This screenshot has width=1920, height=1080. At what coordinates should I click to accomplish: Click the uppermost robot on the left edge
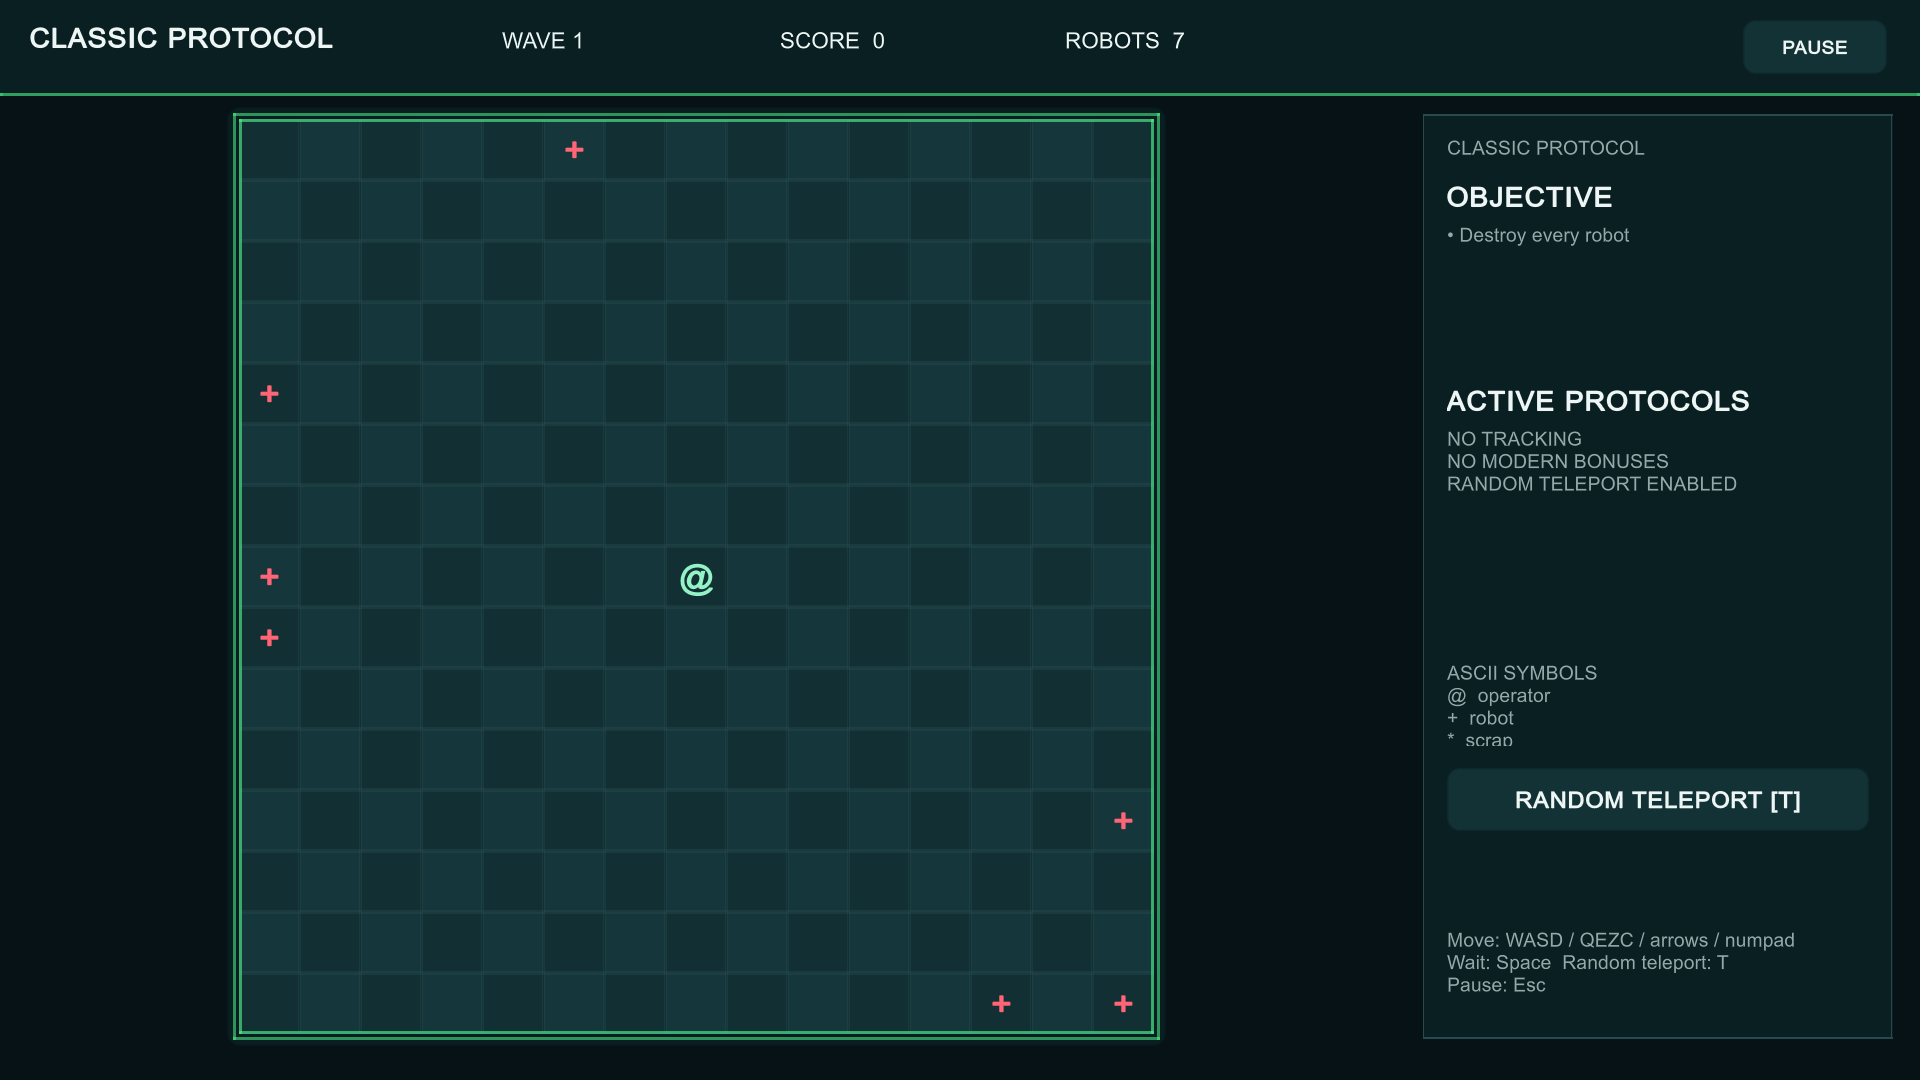click(x=269, y=394)
